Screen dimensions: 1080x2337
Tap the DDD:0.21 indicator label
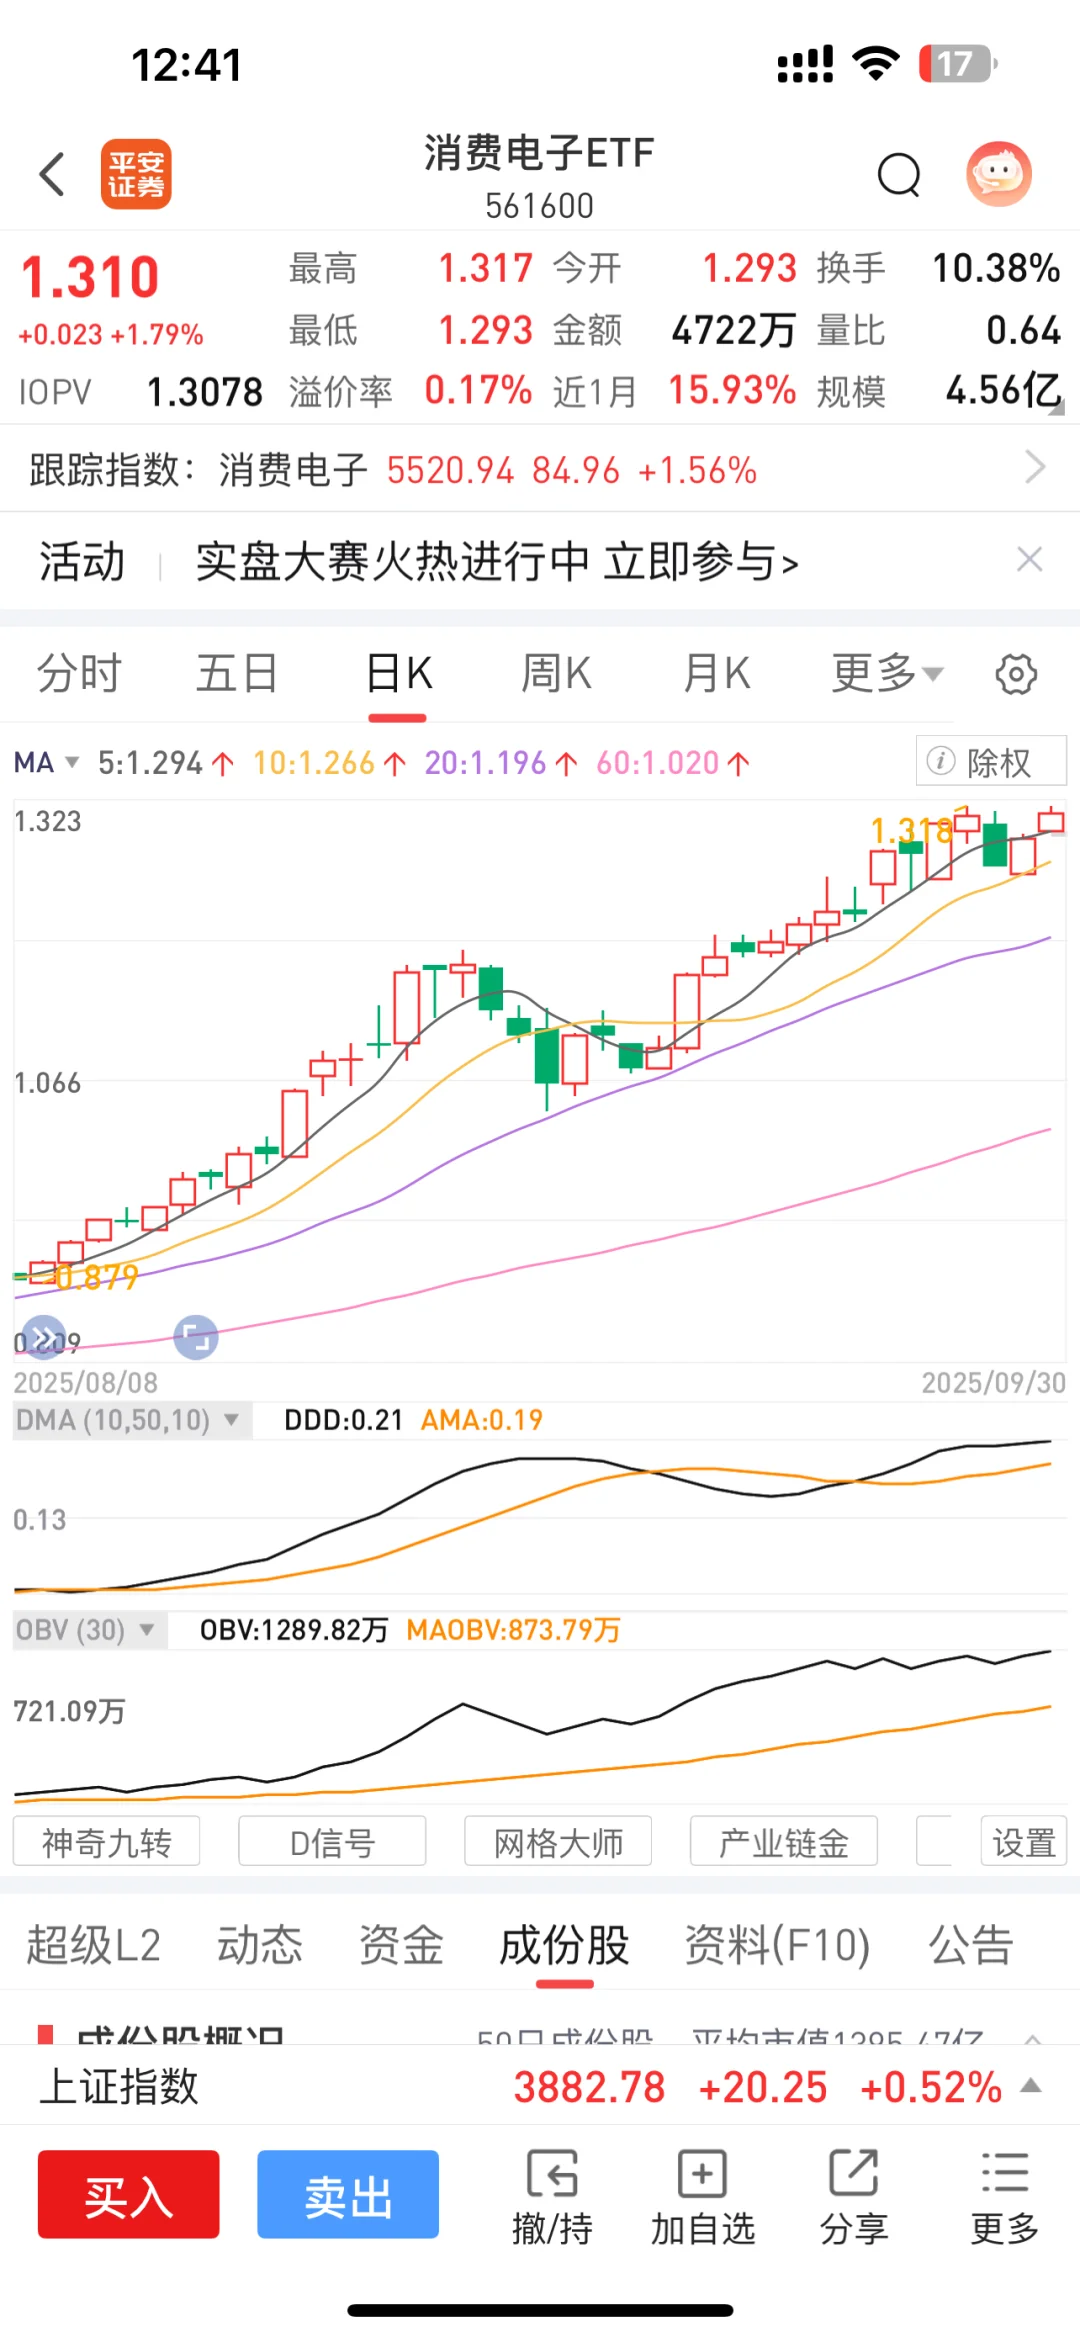point(343,1420)
